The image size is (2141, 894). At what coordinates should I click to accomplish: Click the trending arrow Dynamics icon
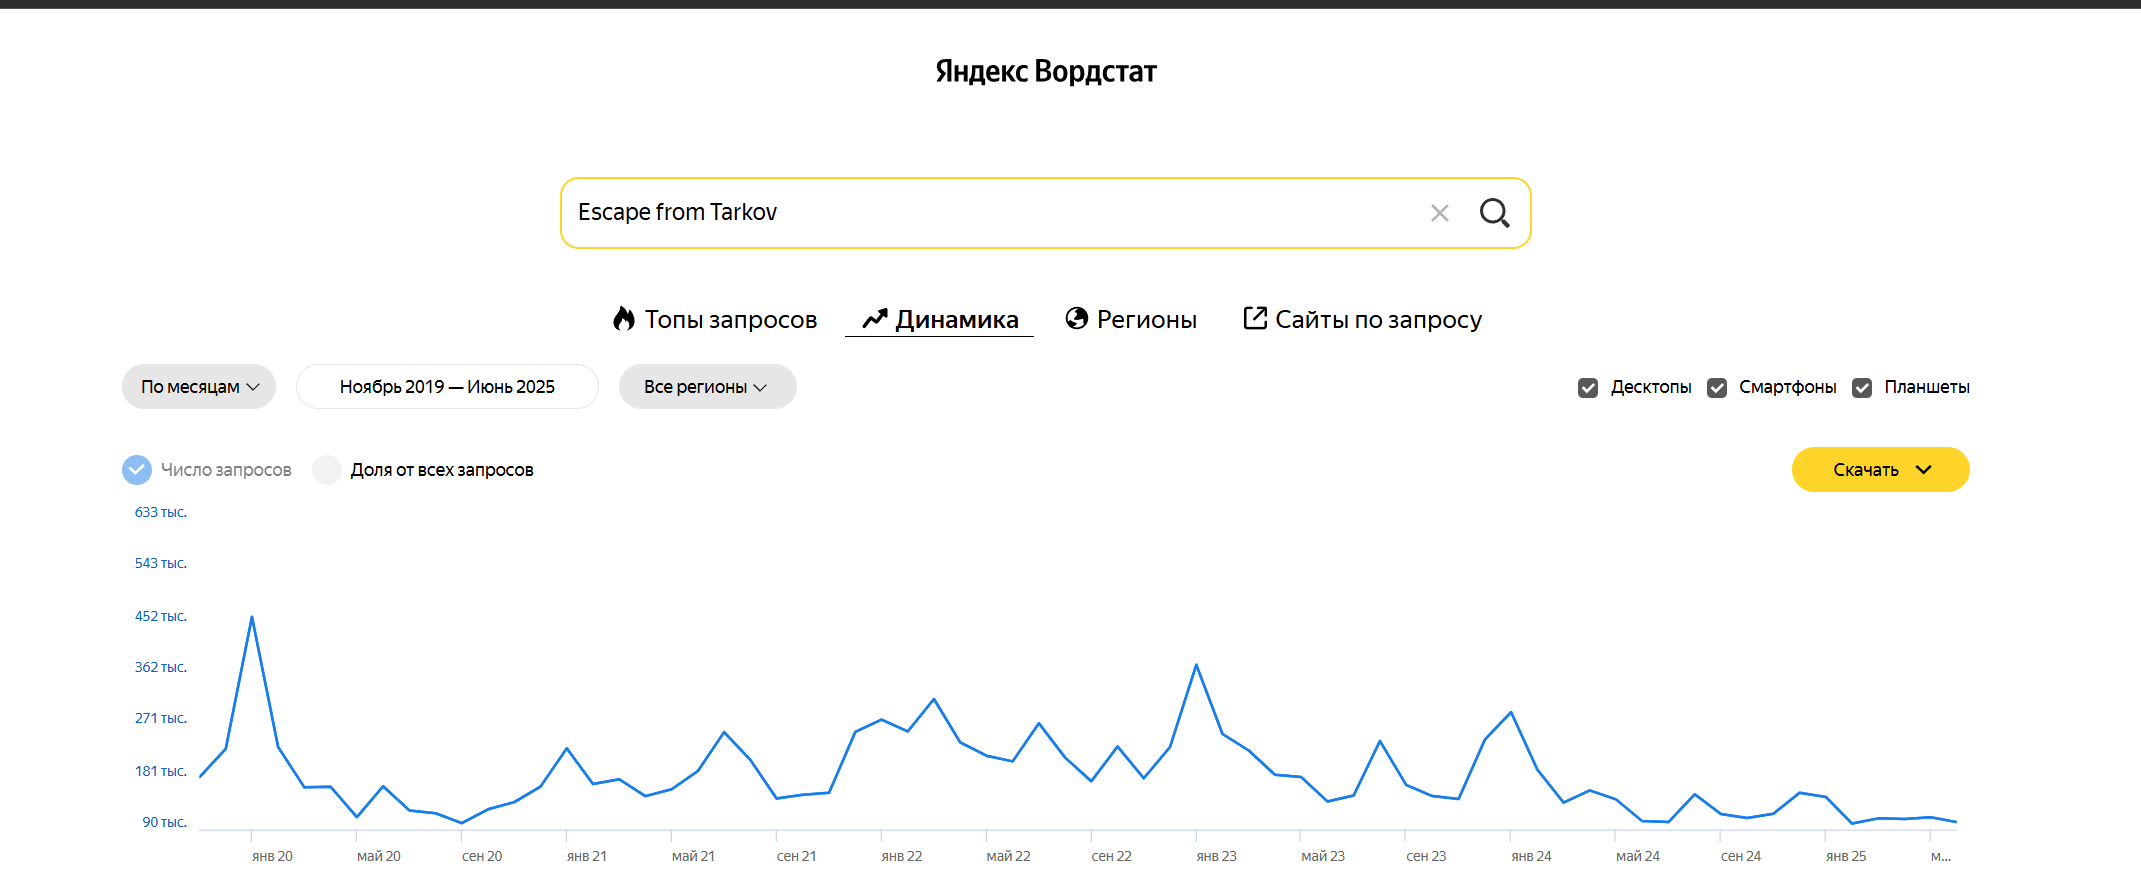[875, 319]
